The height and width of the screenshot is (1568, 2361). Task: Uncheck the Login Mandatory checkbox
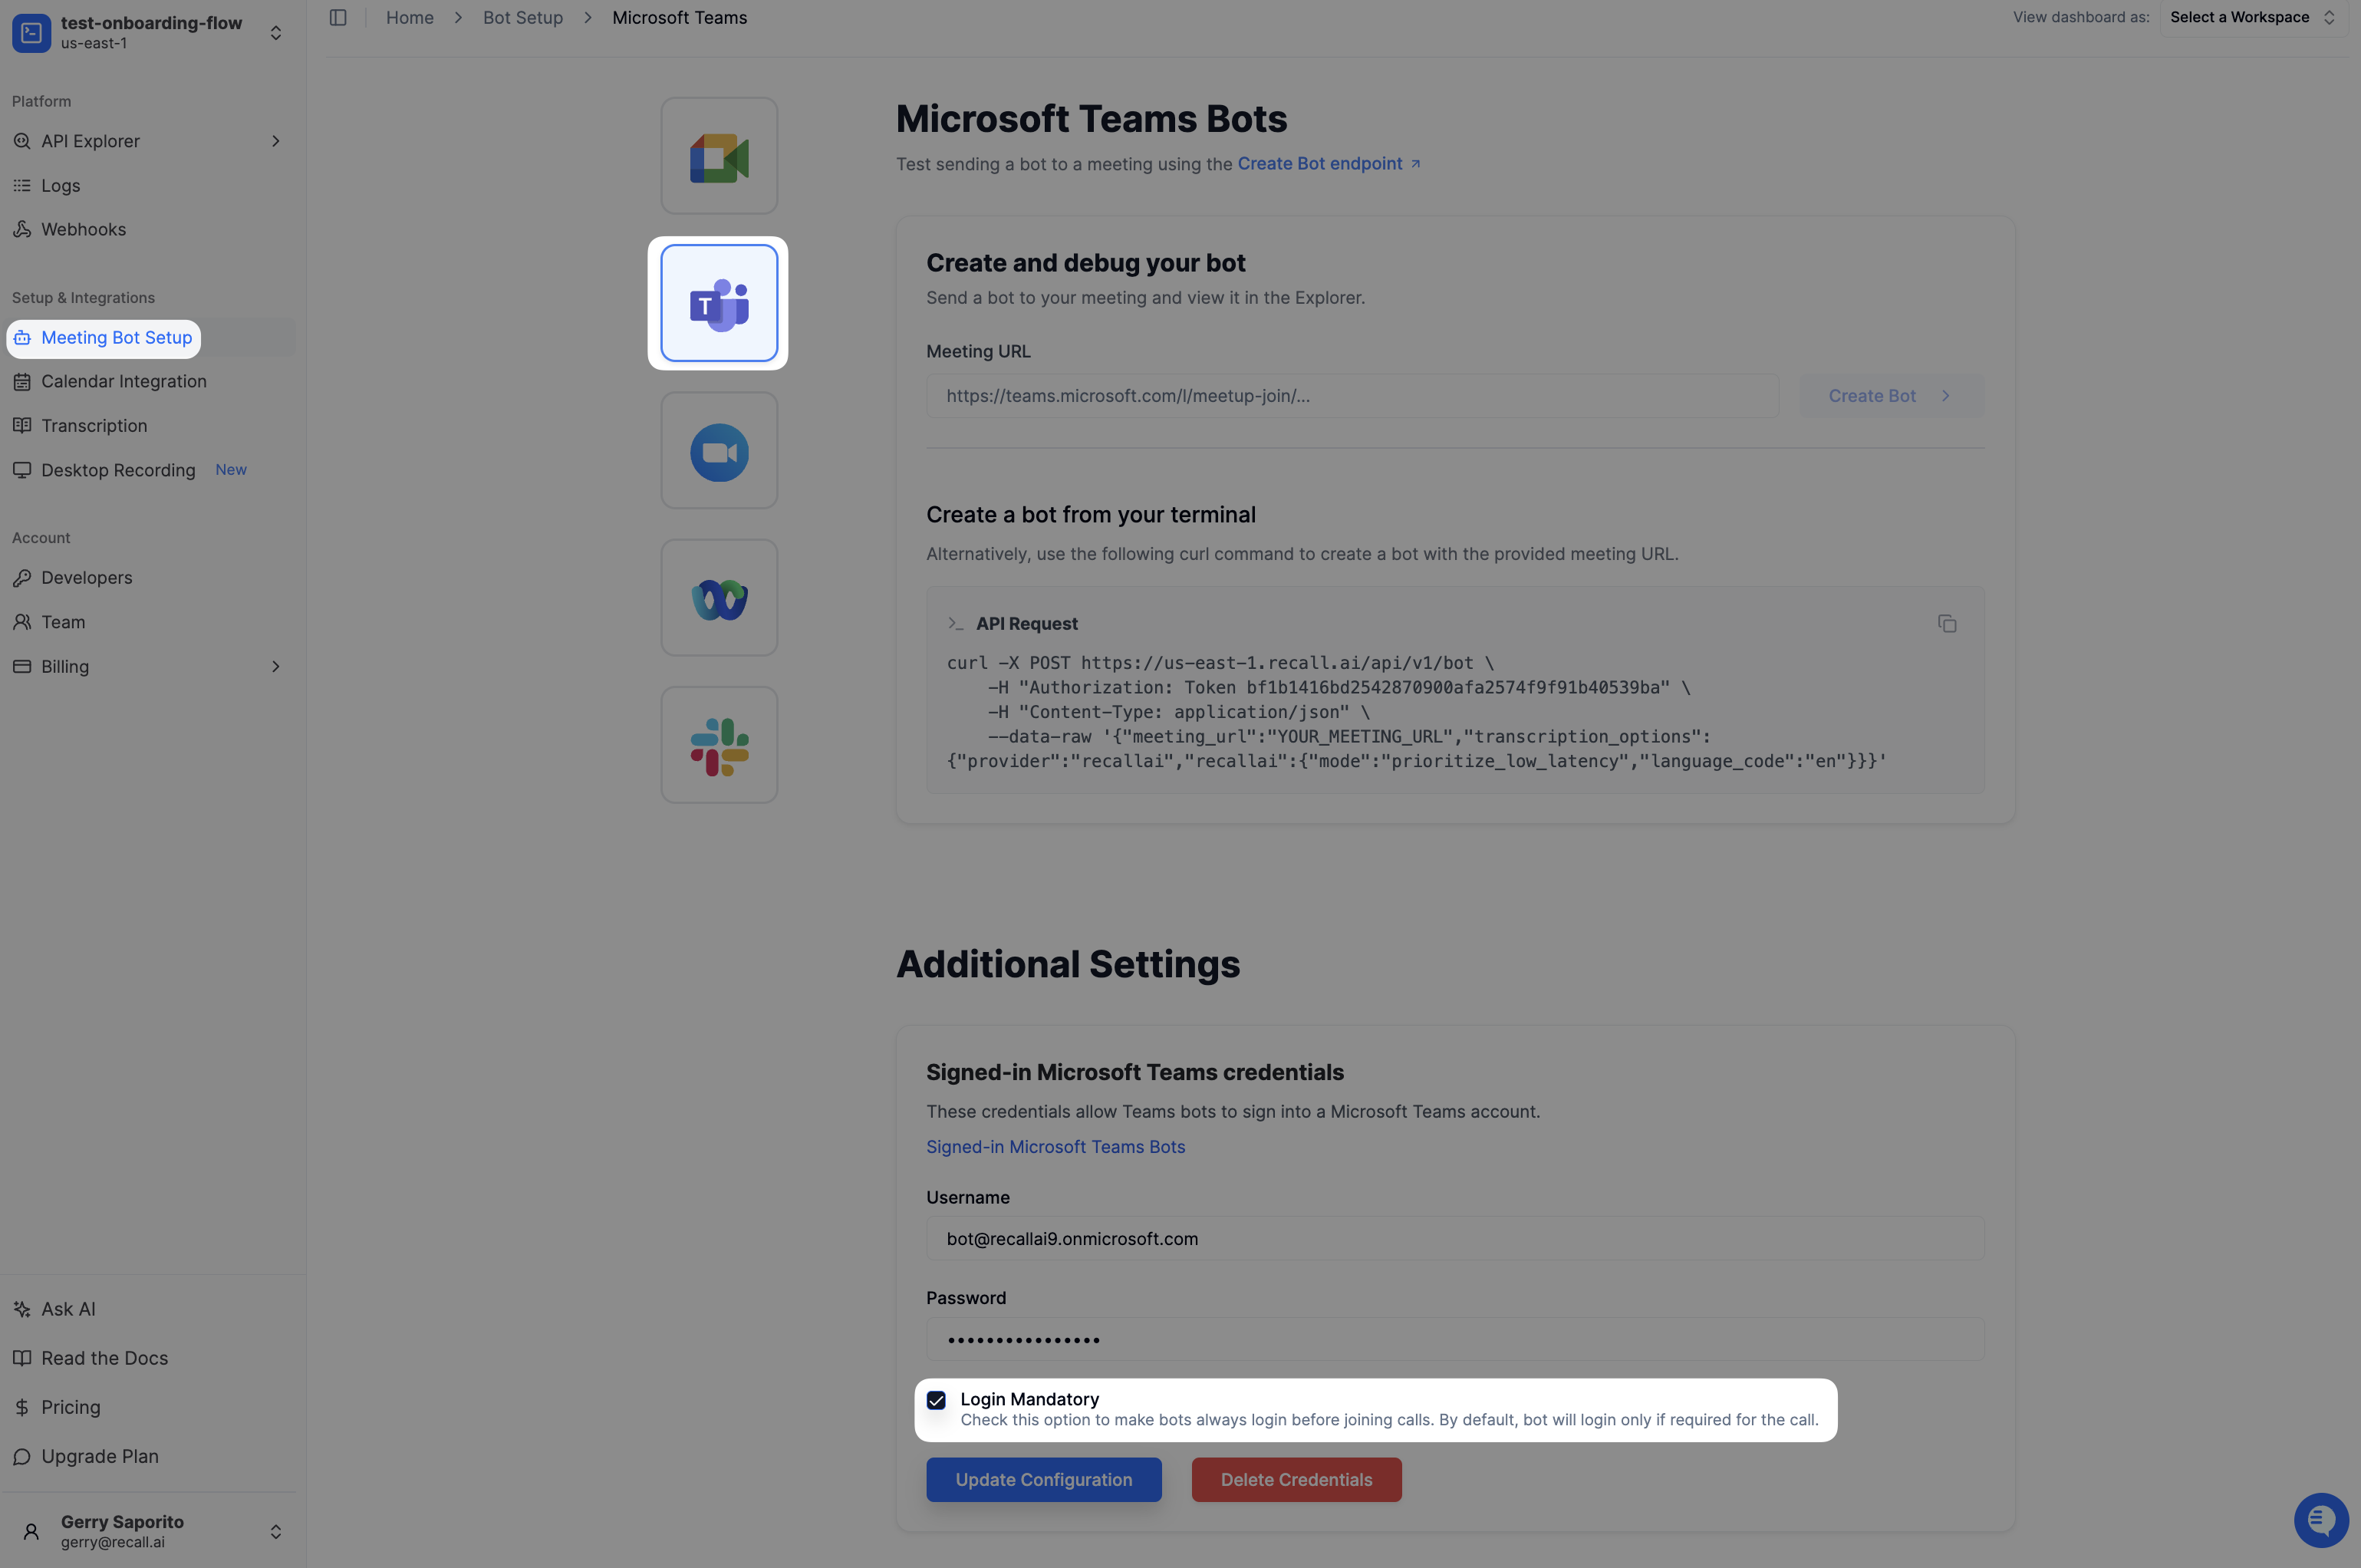tap(936, 1400)
